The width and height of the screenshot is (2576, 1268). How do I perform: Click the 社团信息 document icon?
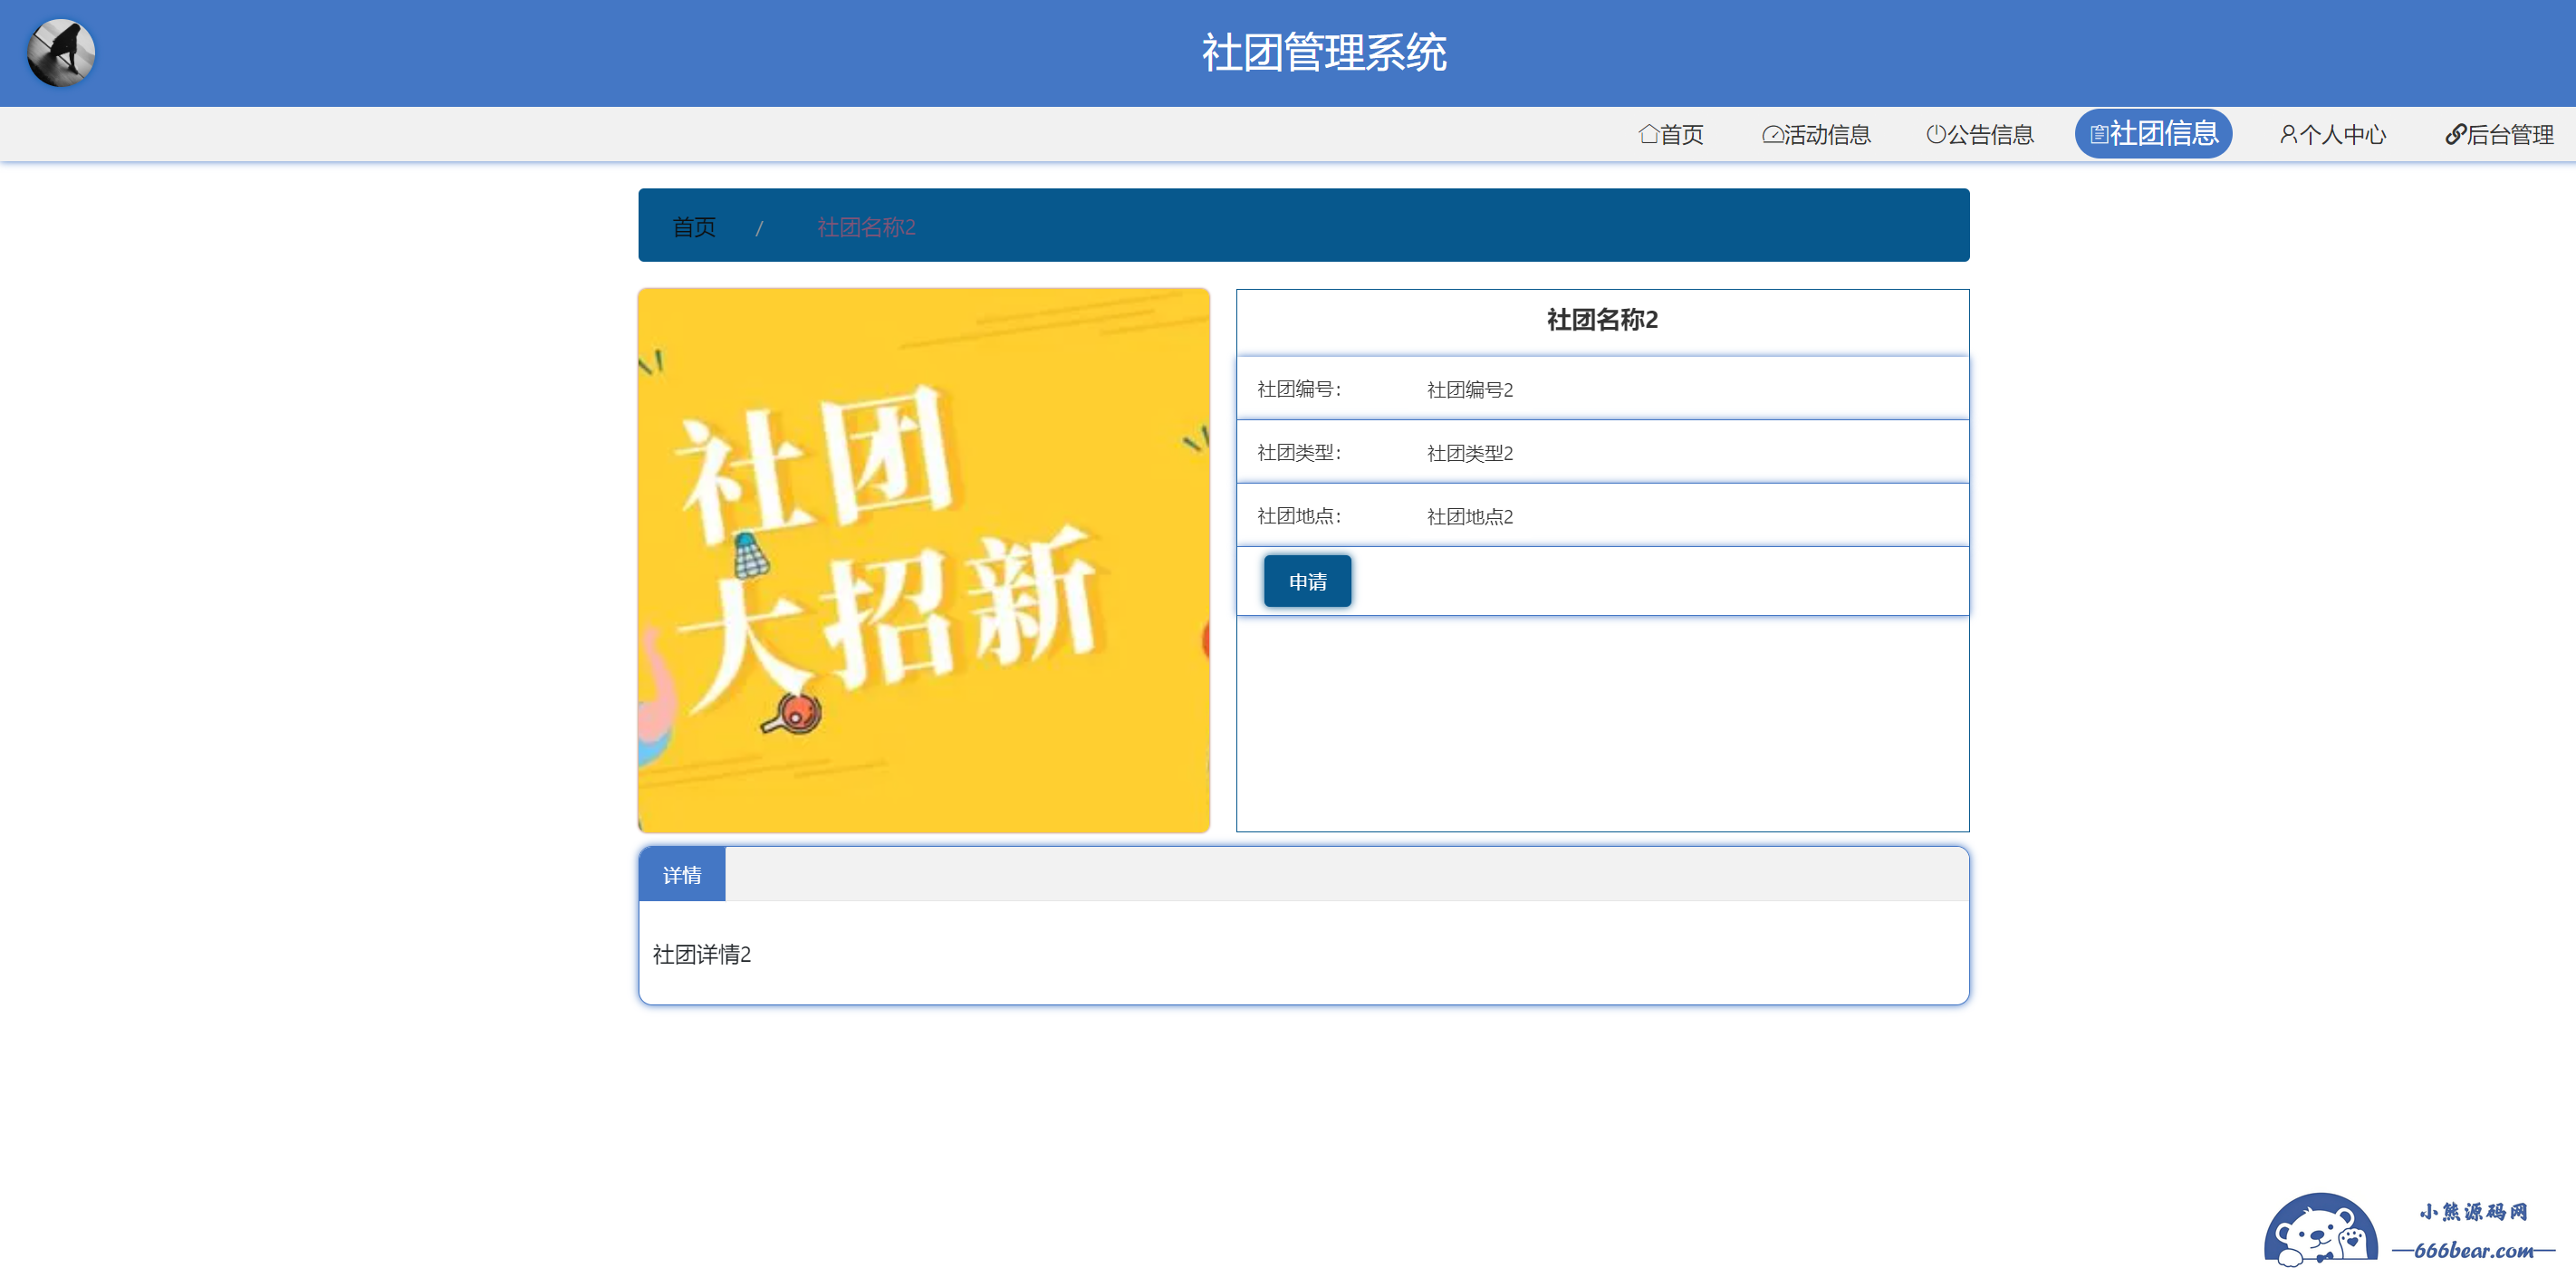[2098, 134]
